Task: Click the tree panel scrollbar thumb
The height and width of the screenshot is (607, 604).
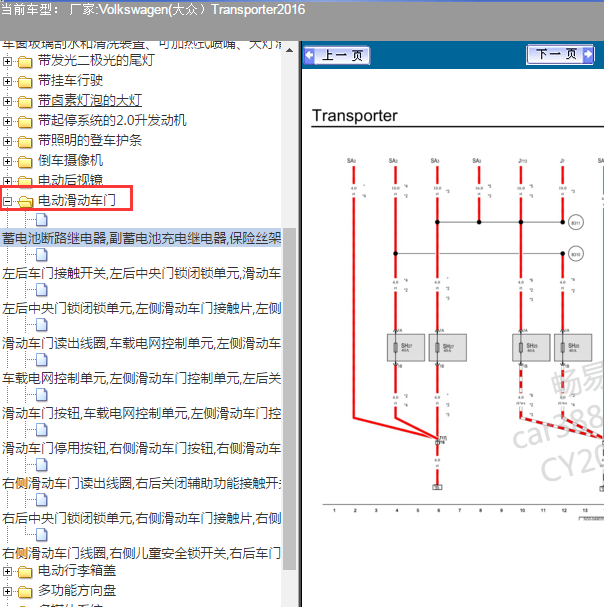Action: 289,399
